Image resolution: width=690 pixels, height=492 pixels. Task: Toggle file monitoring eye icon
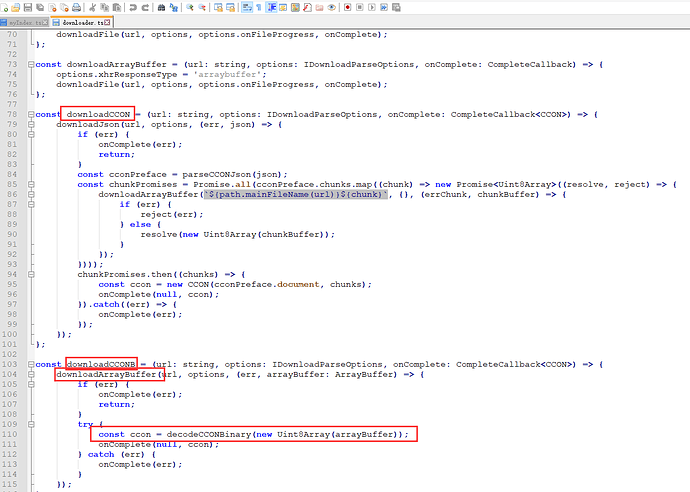click(332, 7)
